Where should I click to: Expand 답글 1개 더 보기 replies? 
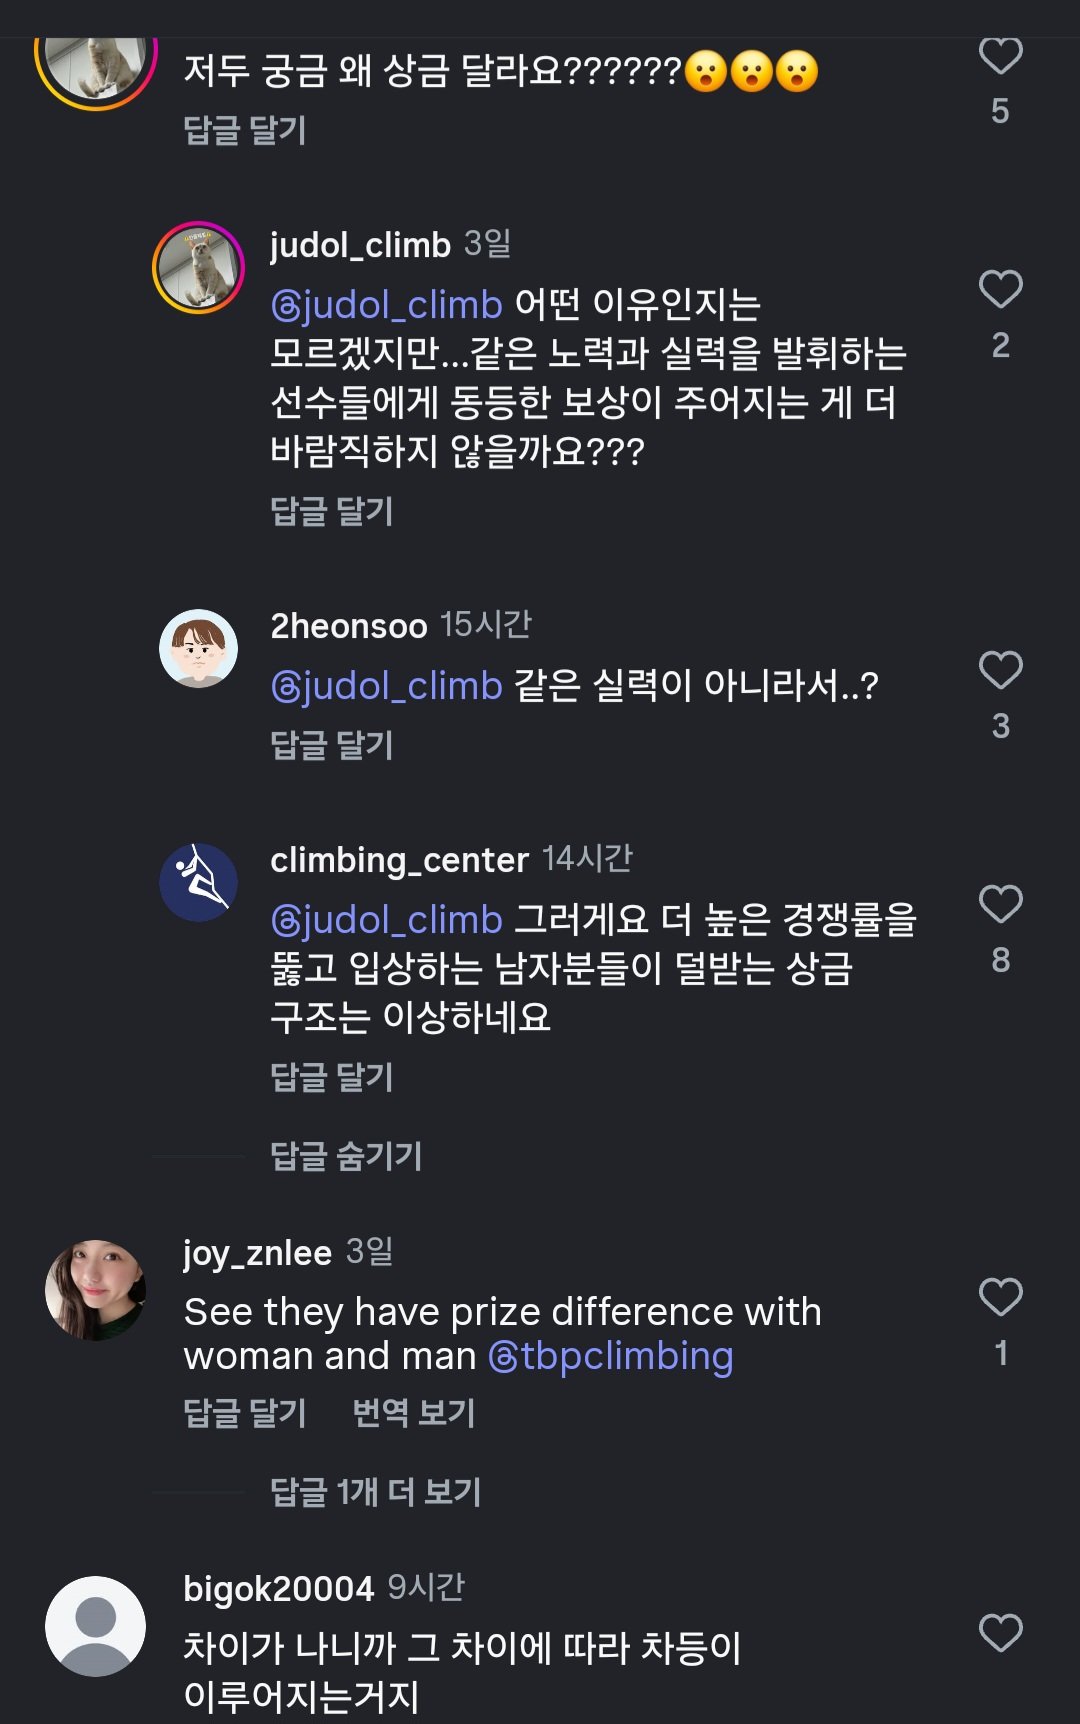pos(375,1492)
